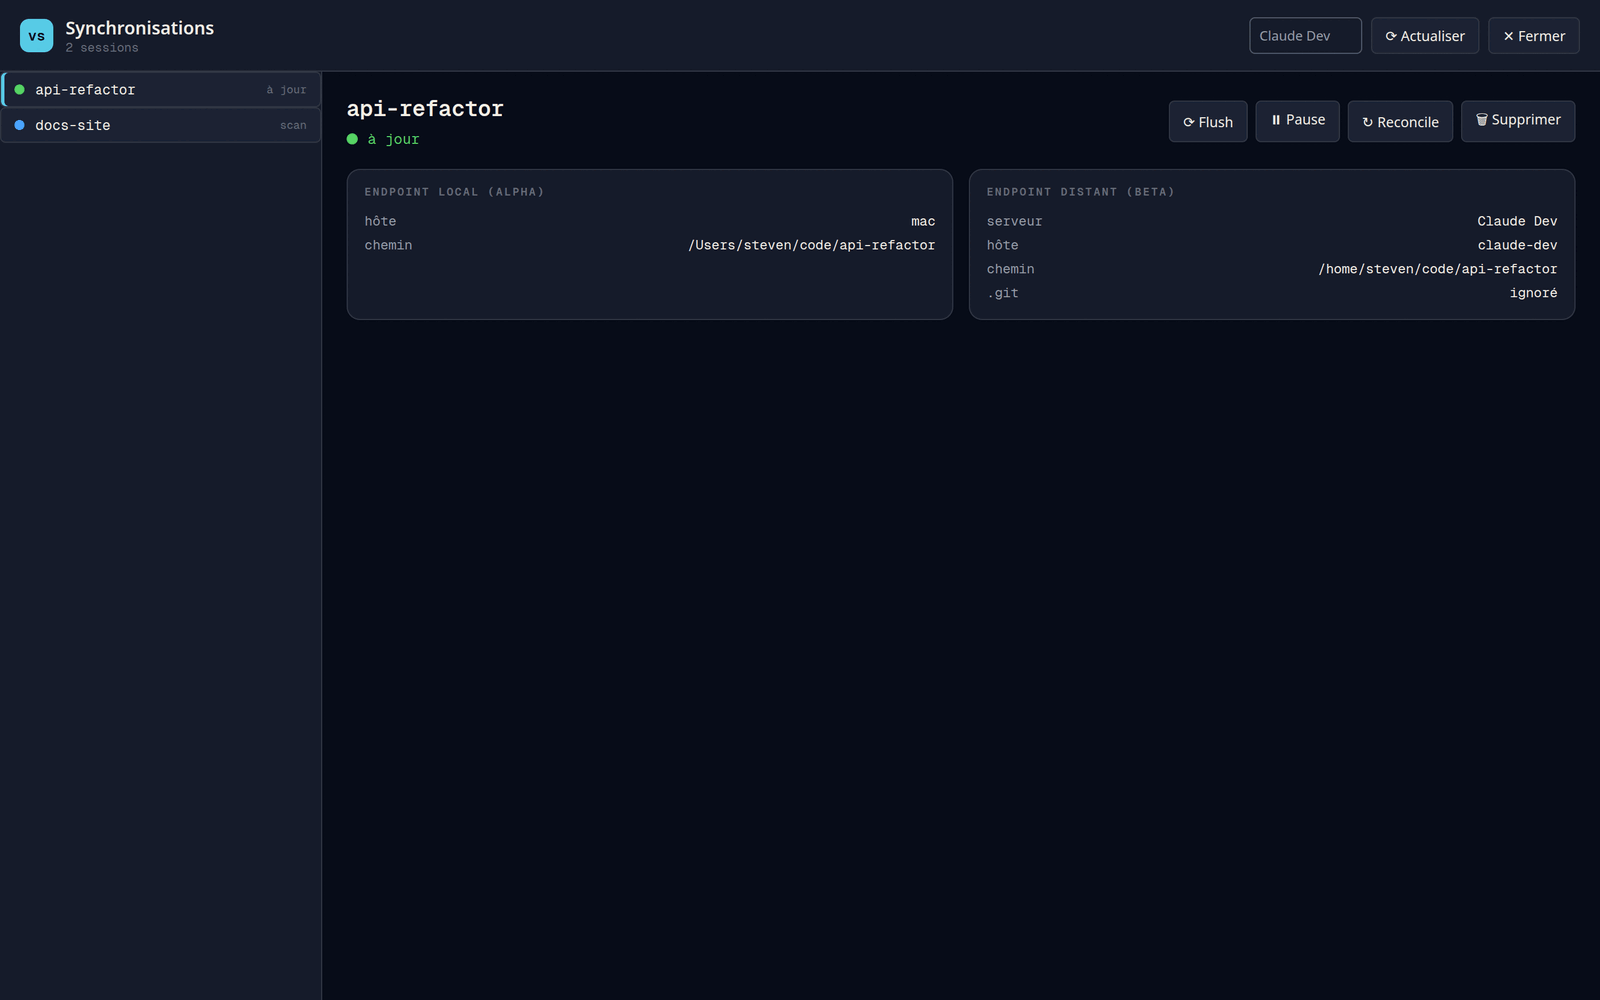1600x1000 pixels.
Task: Select the api-refactor session in sidebar
Action: (161, 90)
